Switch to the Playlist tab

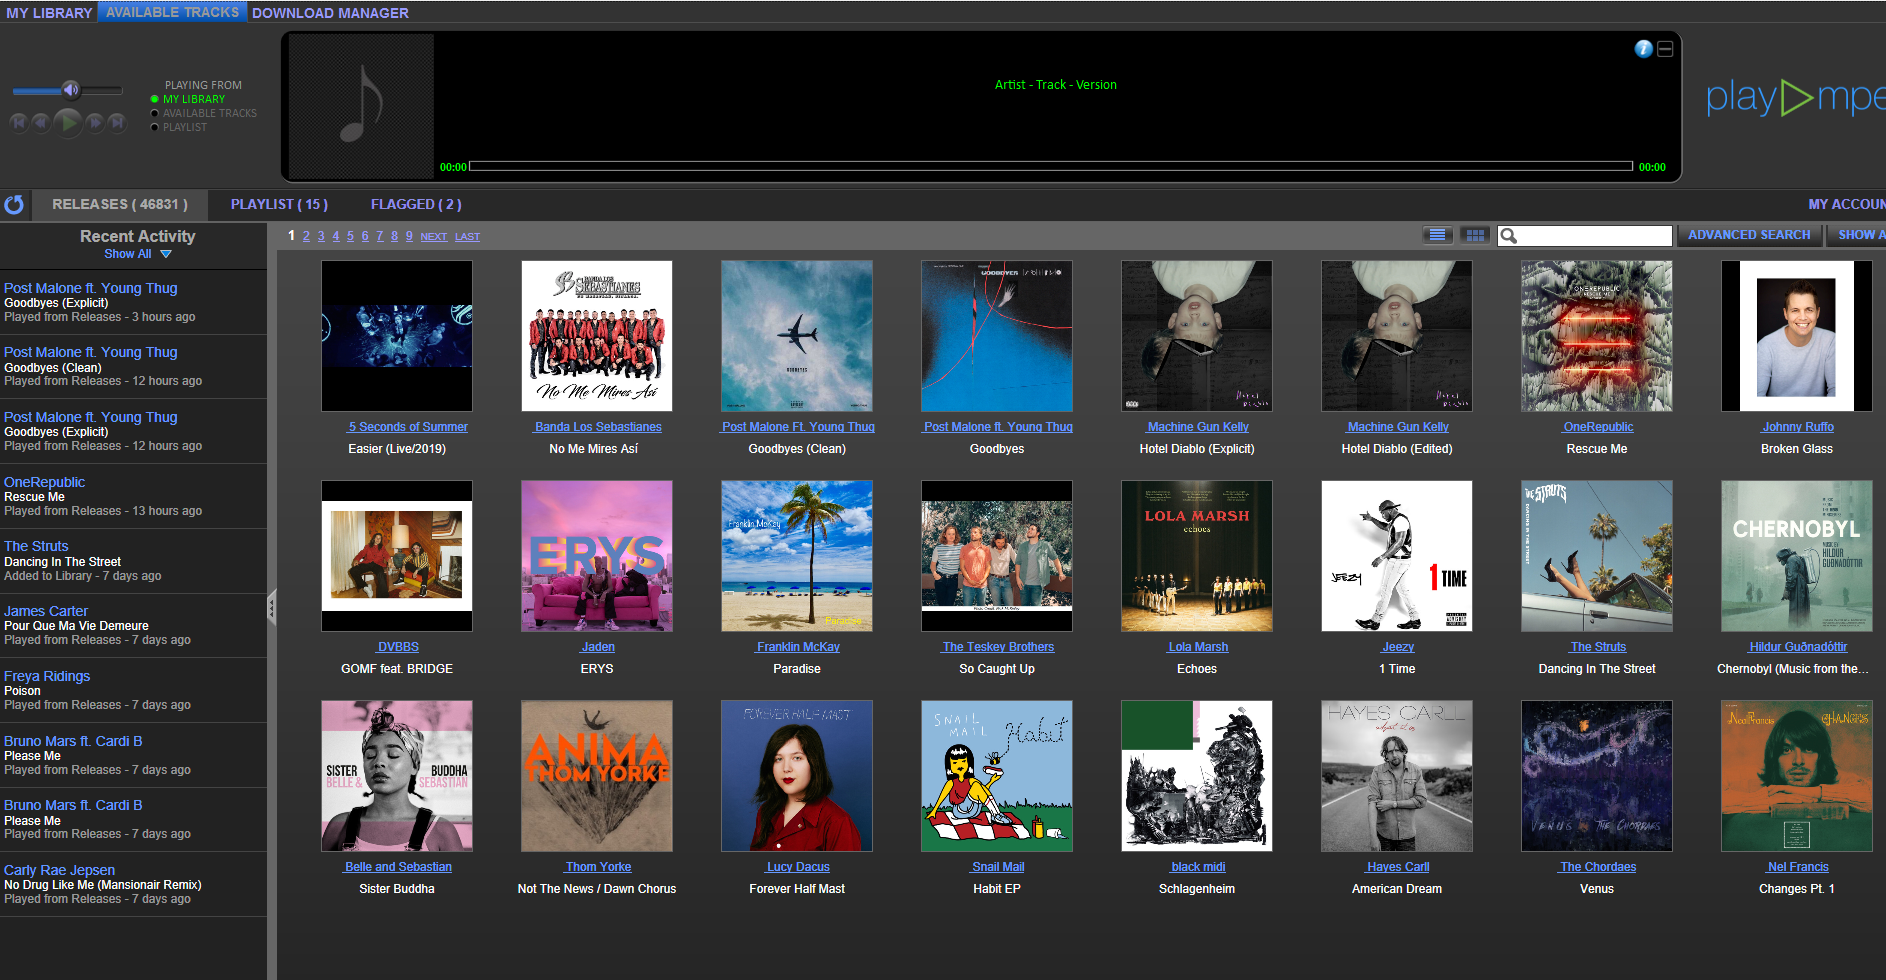pyautogui.click(x=279, y=204)
